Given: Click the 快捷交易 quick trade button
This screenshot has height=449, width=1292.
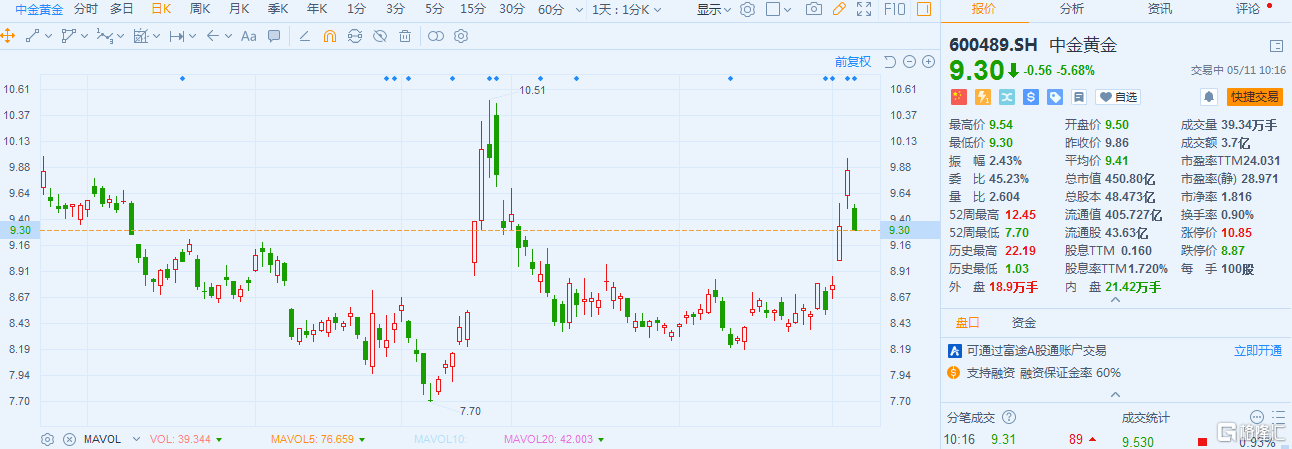Looking at the screenshot, I should coord(1255,97).
